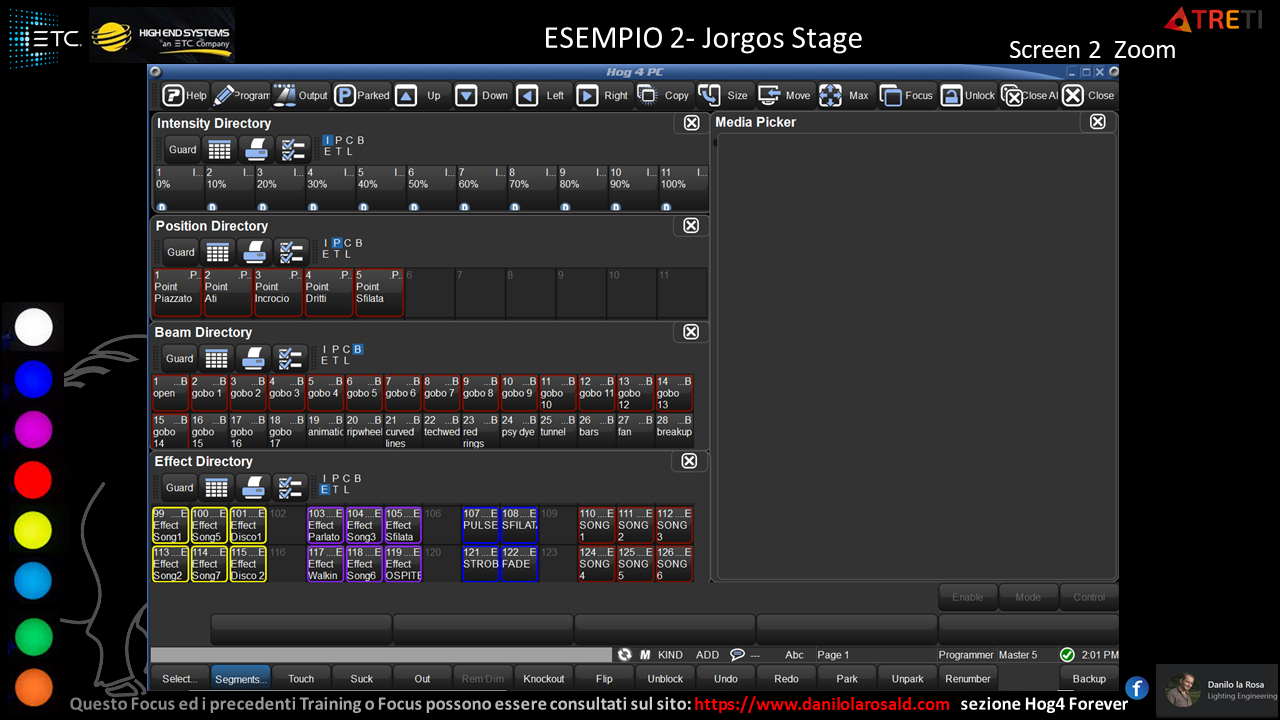Click the Left arrow toolbar button
1280x720 pixels.
(x=543, y=96)
